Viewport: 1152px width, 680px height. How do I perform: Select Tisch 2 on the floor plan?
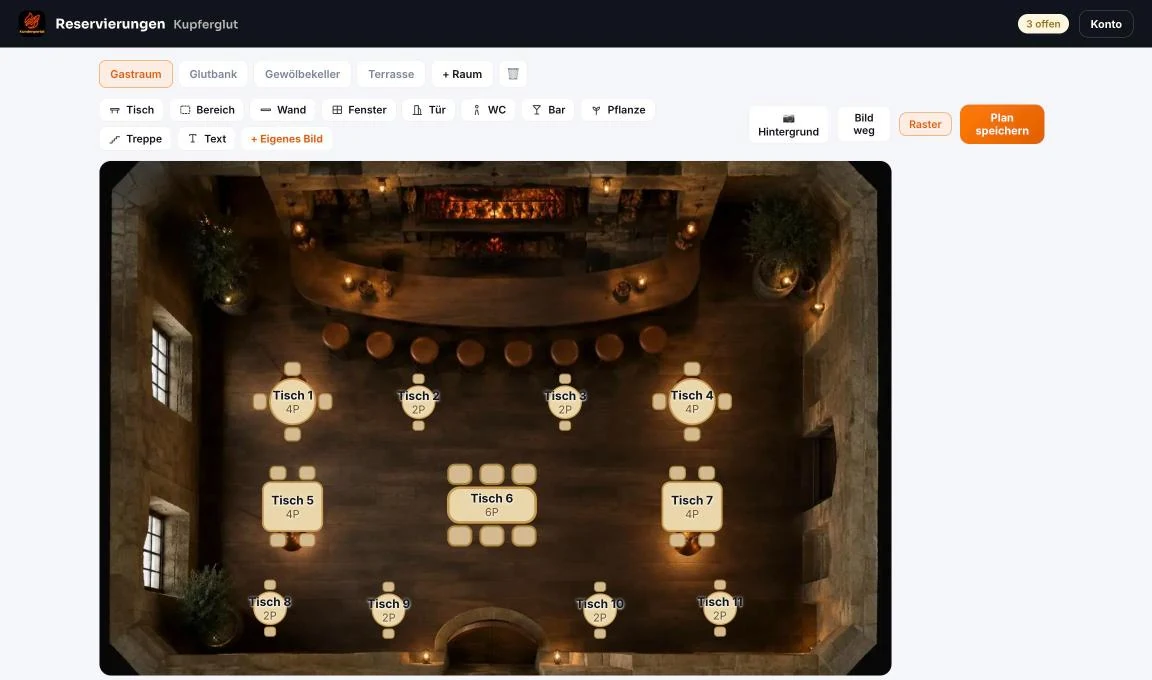tap(418, 402)
